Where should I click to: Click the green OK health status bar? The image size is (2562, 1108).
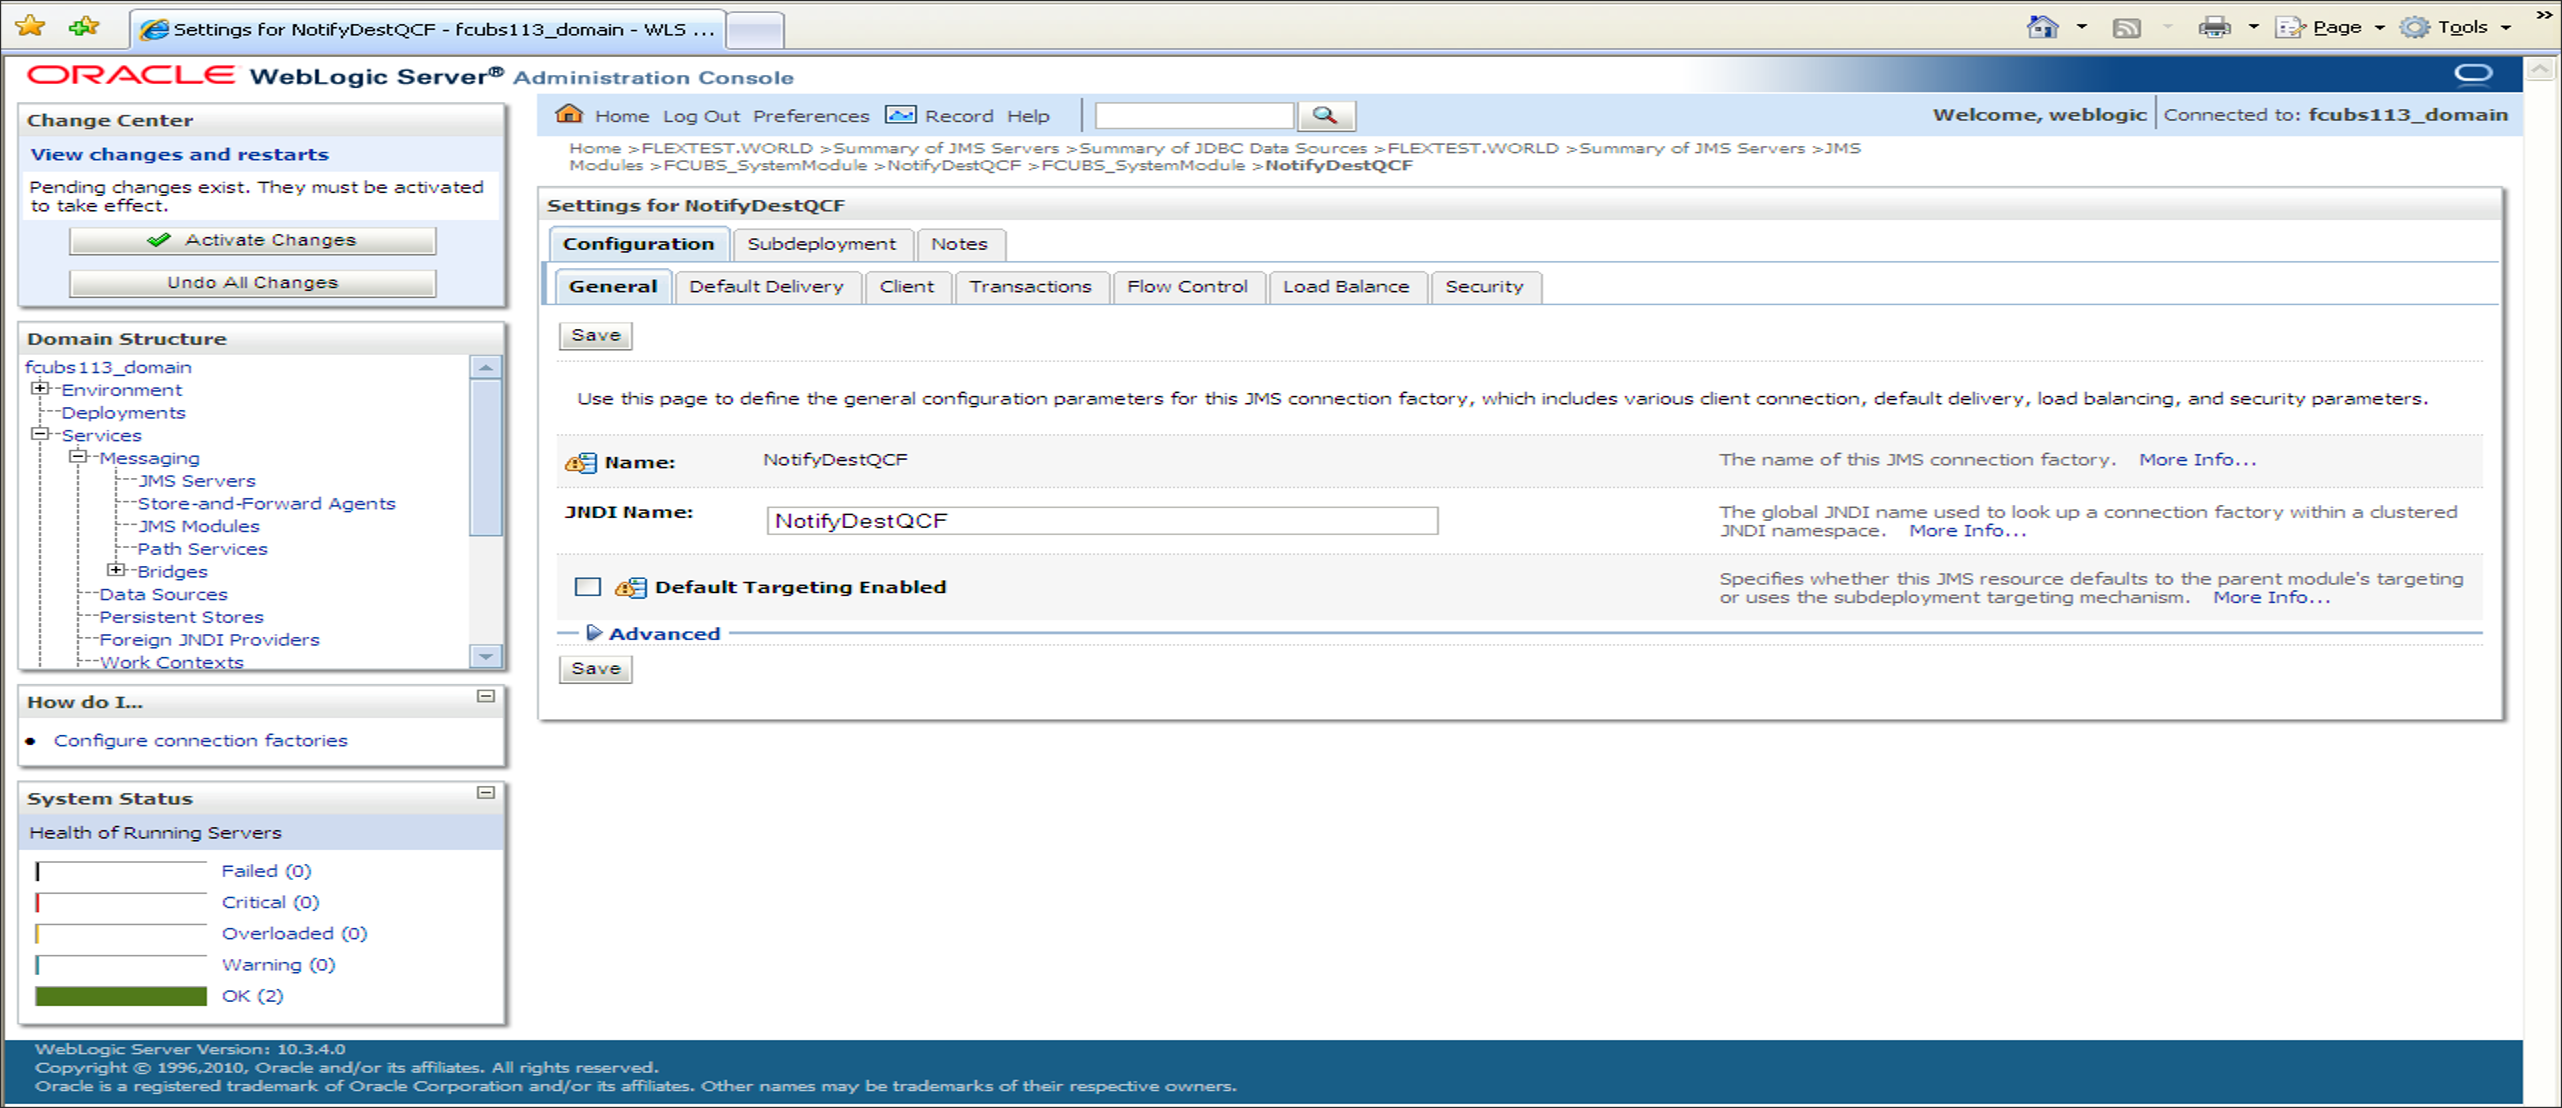tap(121, 996)
